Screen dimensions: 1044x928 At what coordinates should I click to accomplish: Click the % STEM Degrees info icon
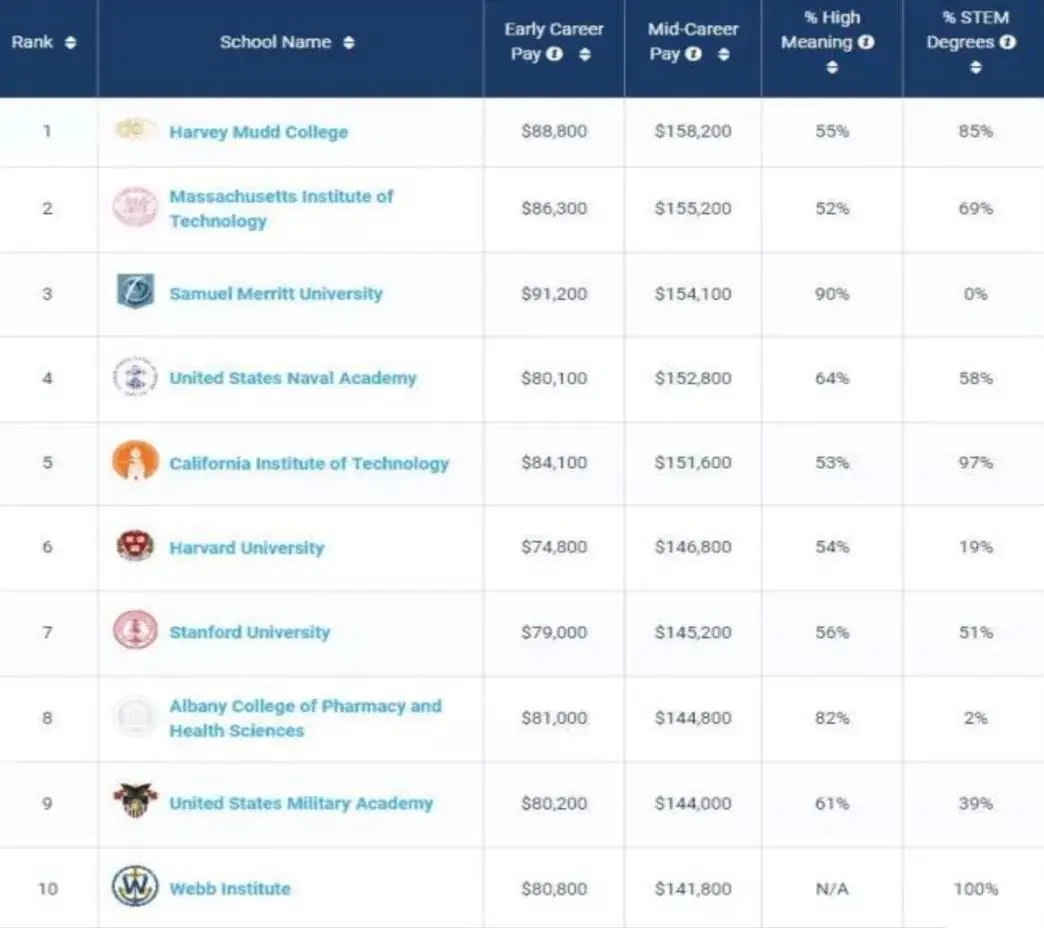pos(1007,43)
